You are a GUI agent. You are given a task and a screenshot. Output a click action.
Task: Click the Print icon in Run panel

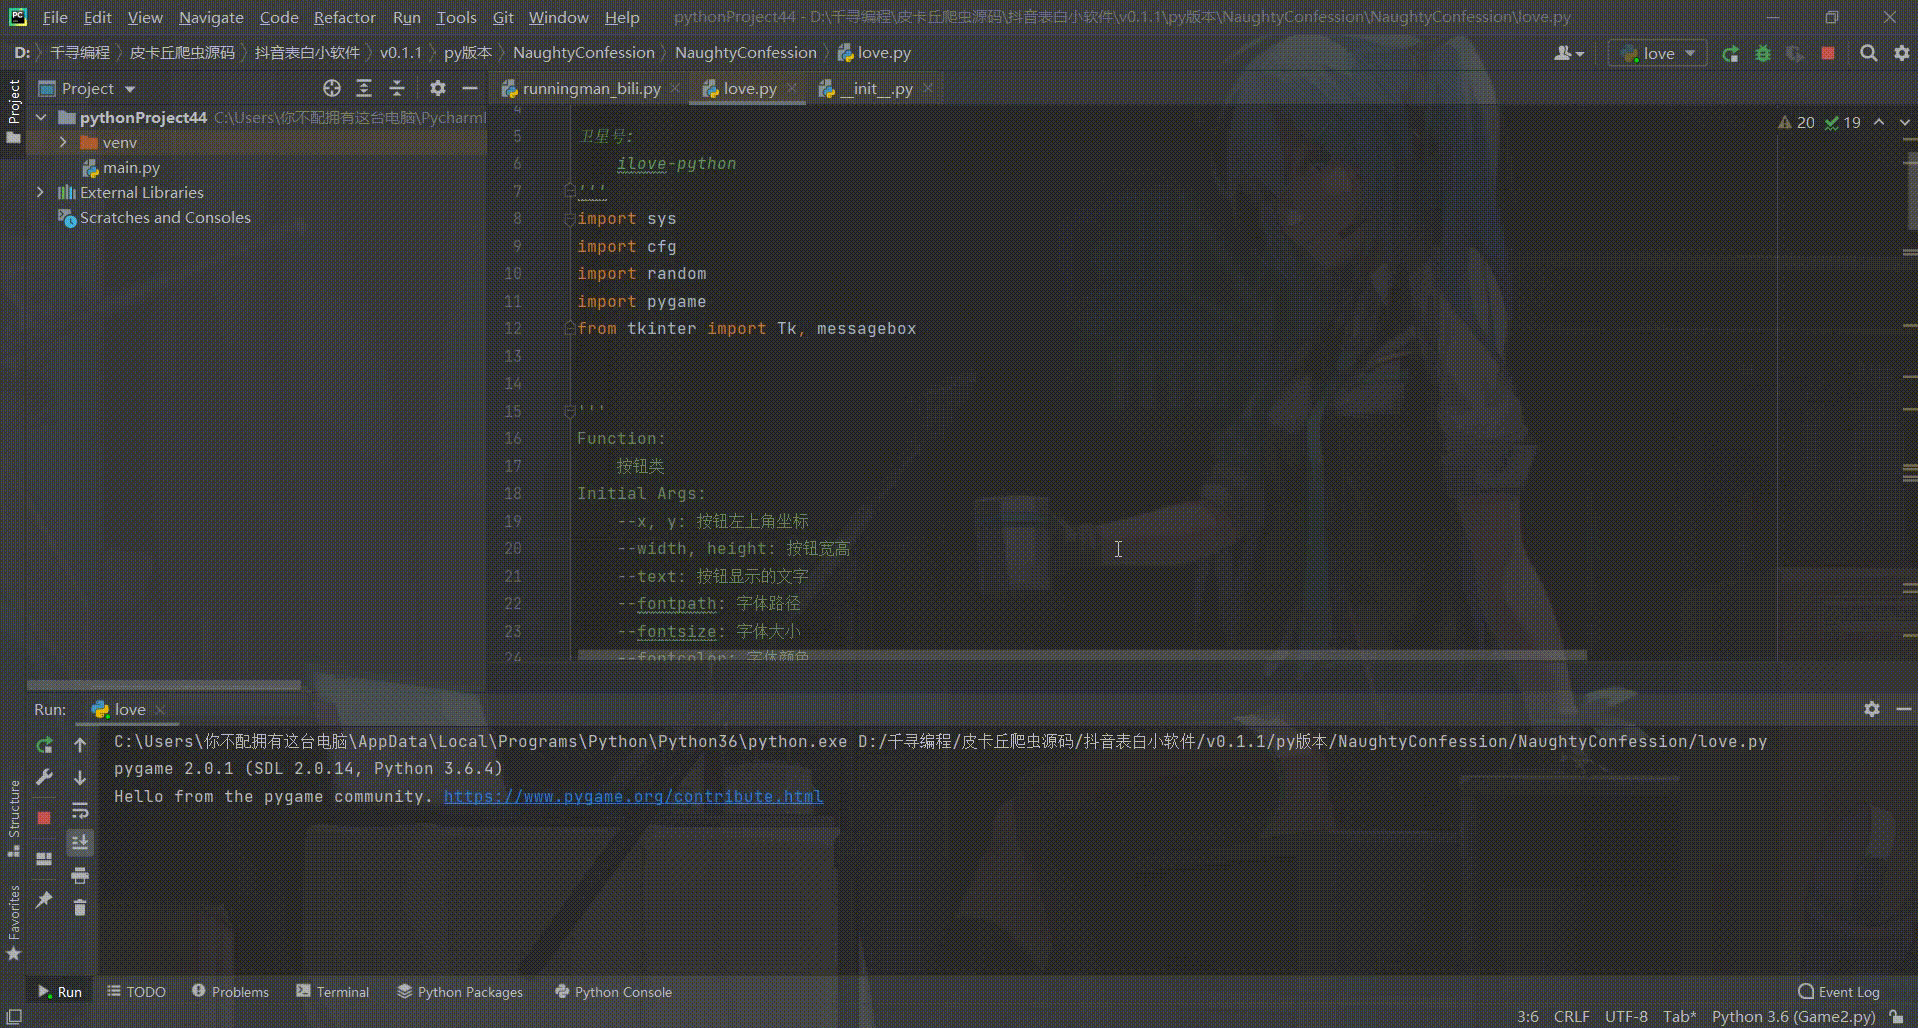tap(80, 876)
